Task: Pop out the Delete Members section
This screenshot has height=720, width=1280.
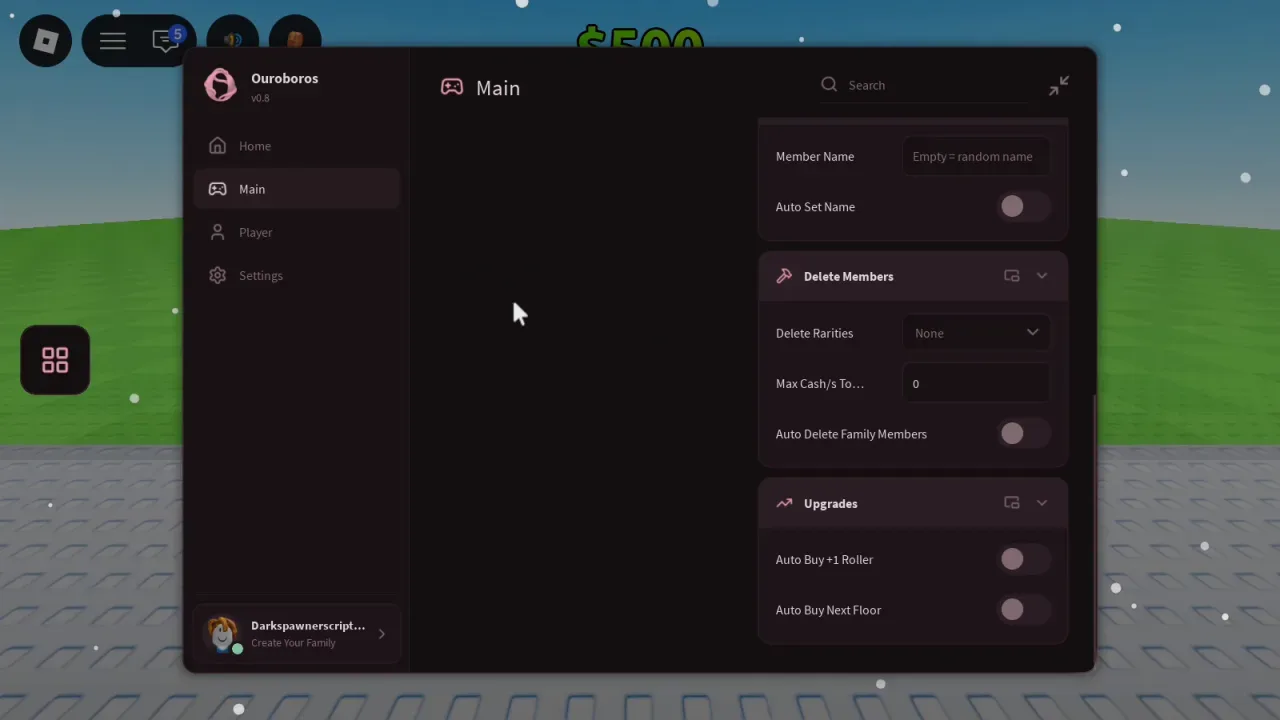Action: pyautogui.click(x=1012, y=276)
